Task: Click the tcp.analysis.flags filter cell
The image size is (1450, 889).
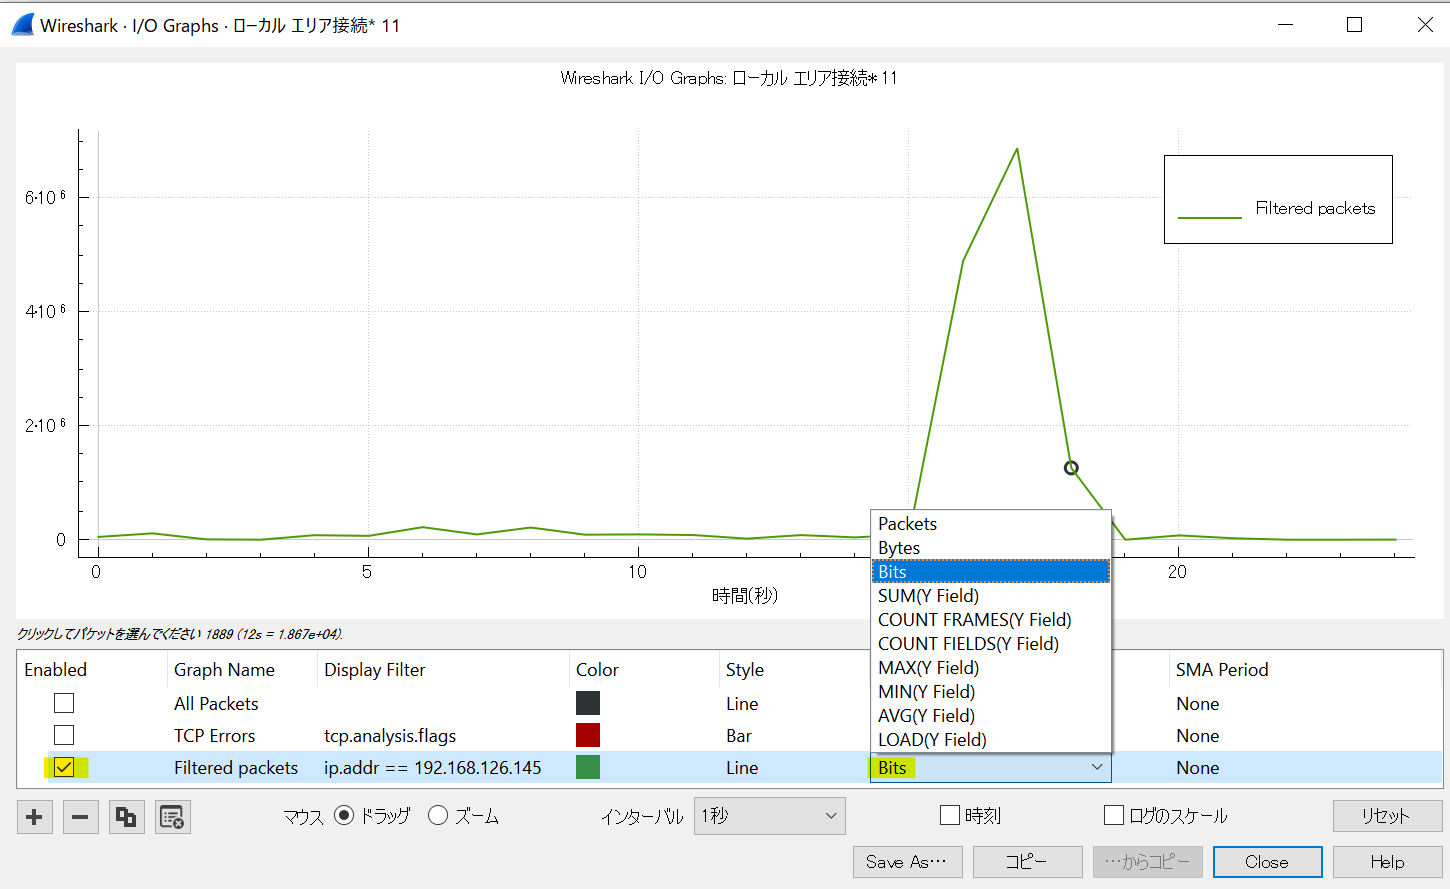Action: tap(390, 736)
